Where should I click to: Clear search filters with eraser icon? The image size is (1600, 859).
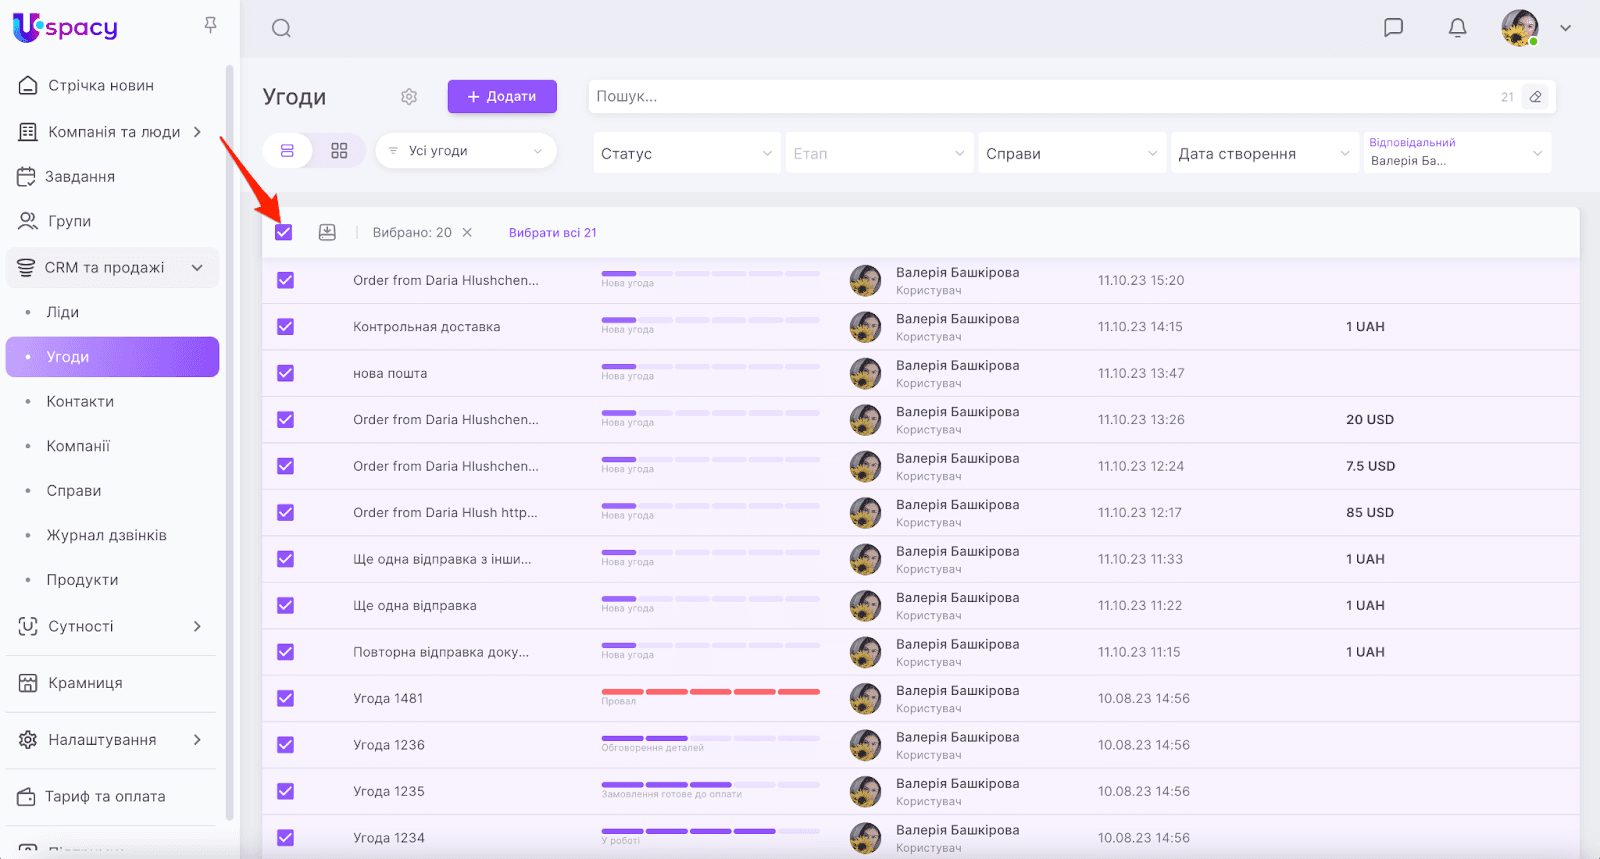coord(1535,97)
